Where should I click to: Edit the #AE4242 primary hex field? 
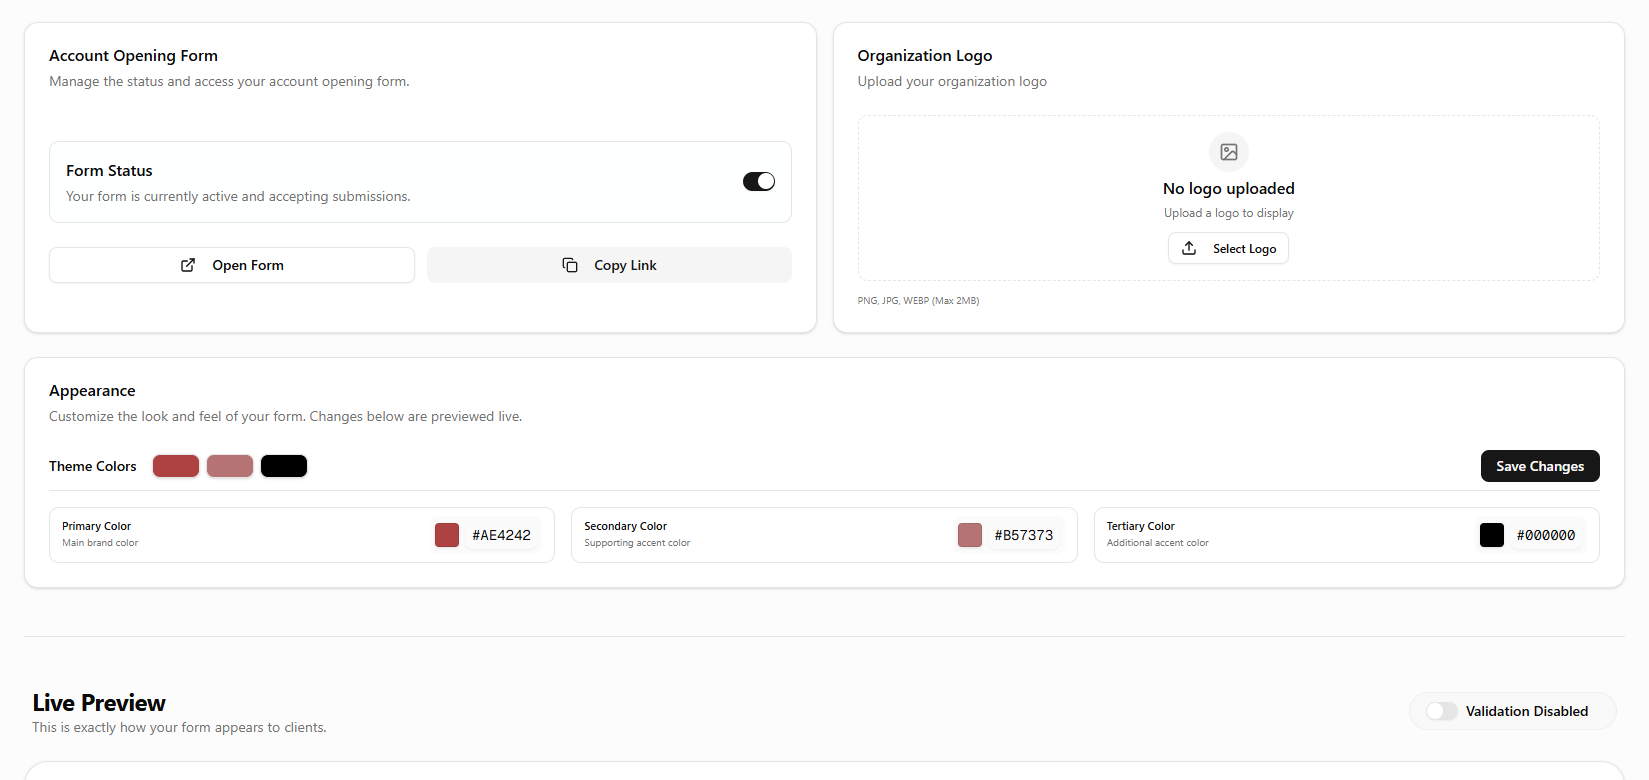502,535
